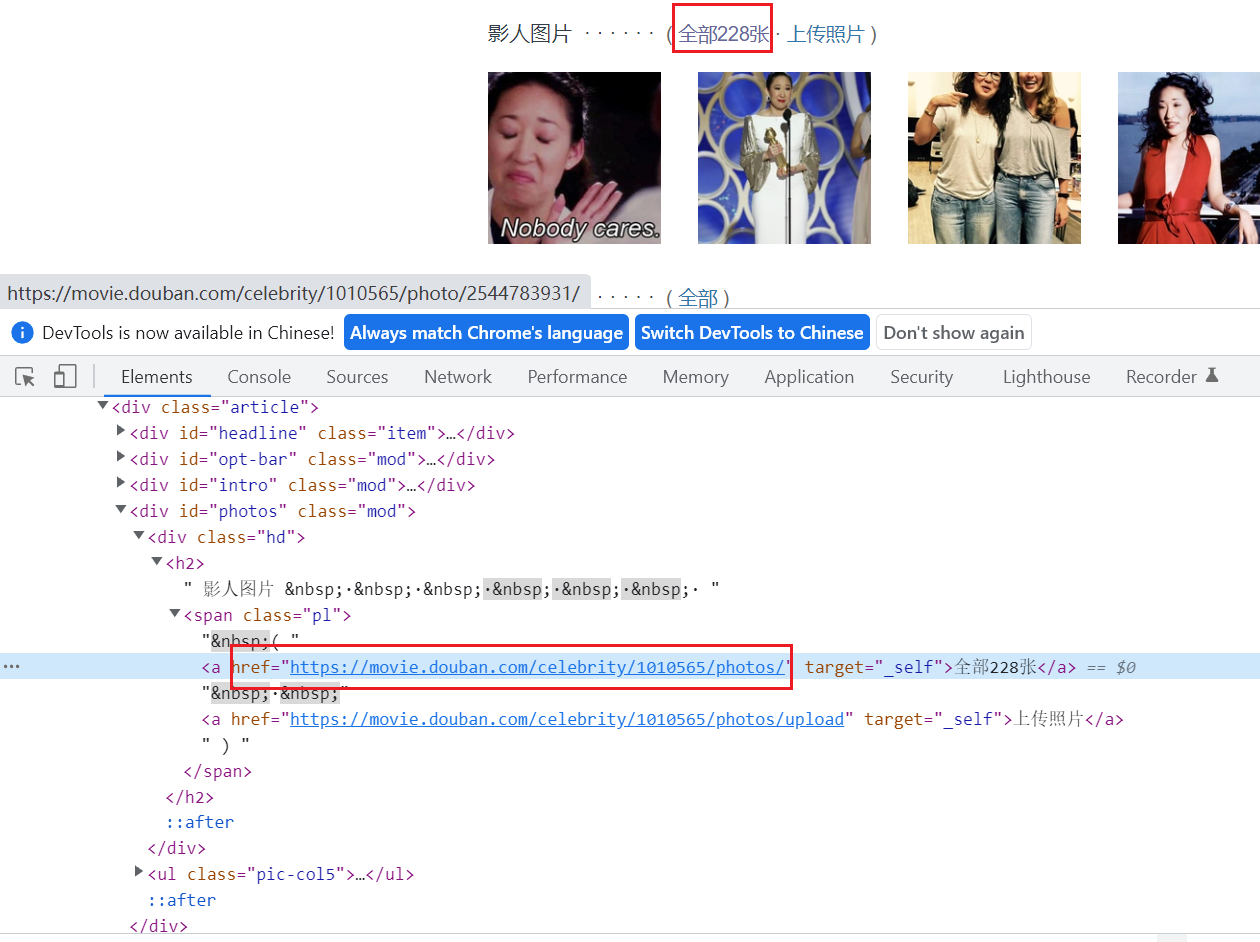Open the 全部228张 photos link
The width and height of the screenshot is (1260, 942).
tap(724, 34)
